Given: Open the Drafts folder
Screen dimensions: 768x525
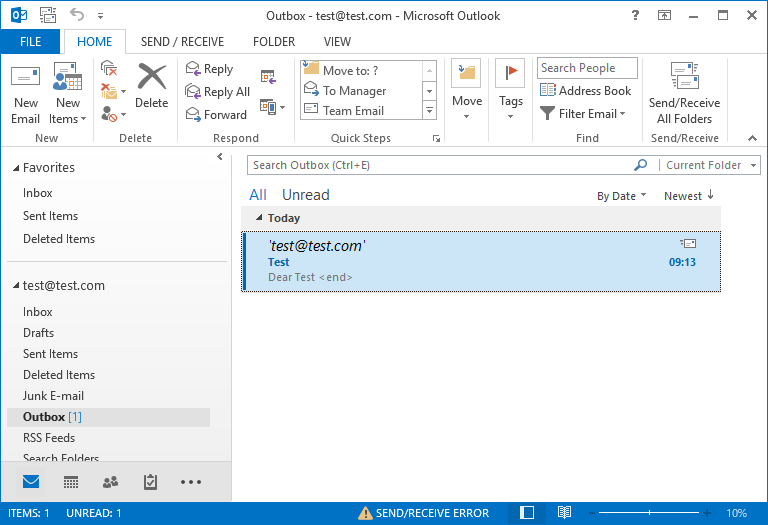Looking at the screenshot, I should pos(38,333).
